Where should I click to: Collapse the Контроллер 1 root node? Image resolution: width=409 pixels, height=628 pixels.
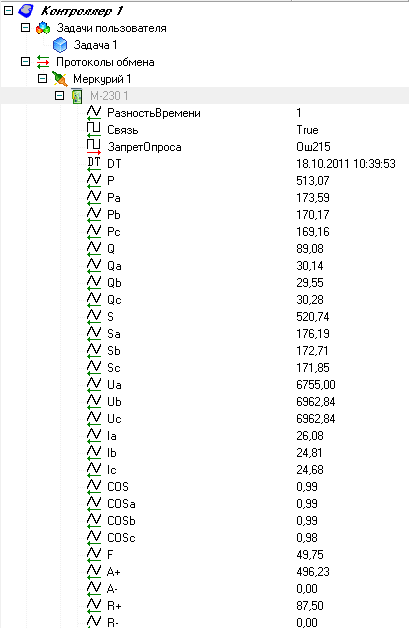pyautogui.click(x=8, y=11)
